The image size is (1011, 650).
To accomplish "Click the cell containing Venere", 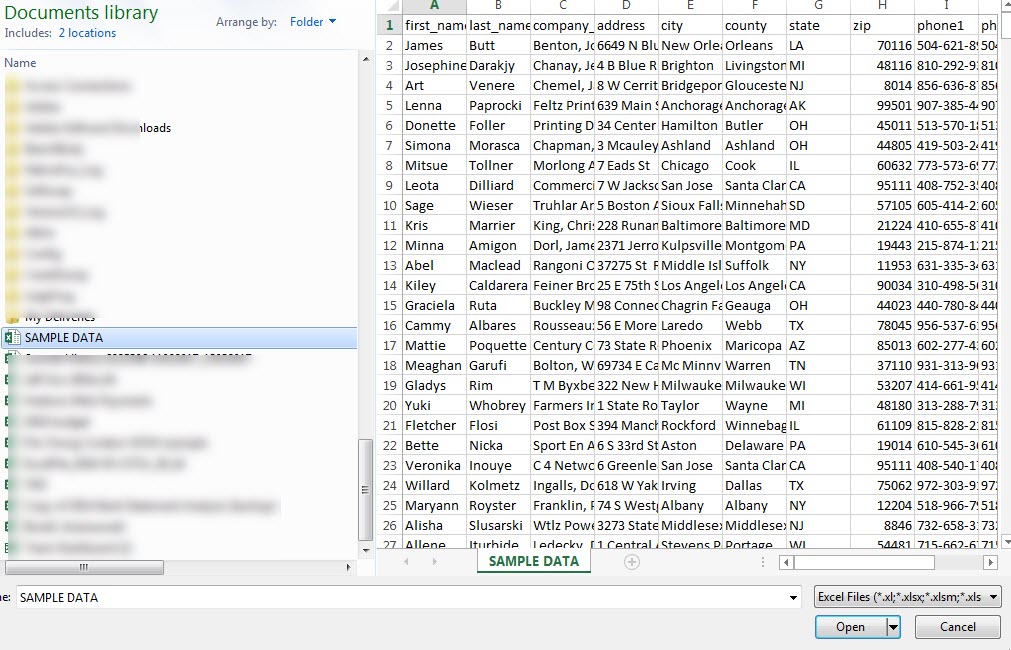I will pyautogui.click(x=498, y=86).
